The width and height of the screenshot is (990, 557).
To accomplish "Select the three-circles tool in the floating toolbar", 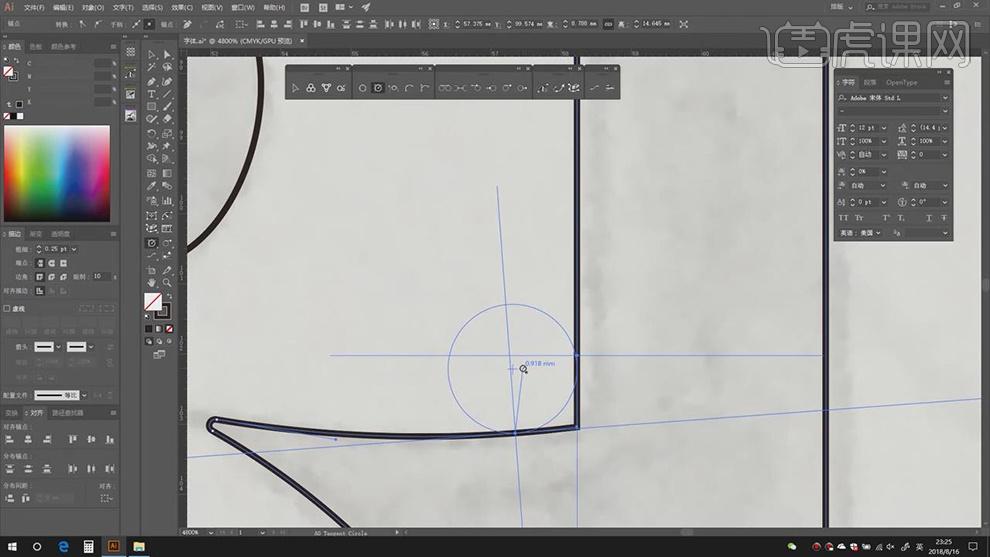I will [311, 88].
